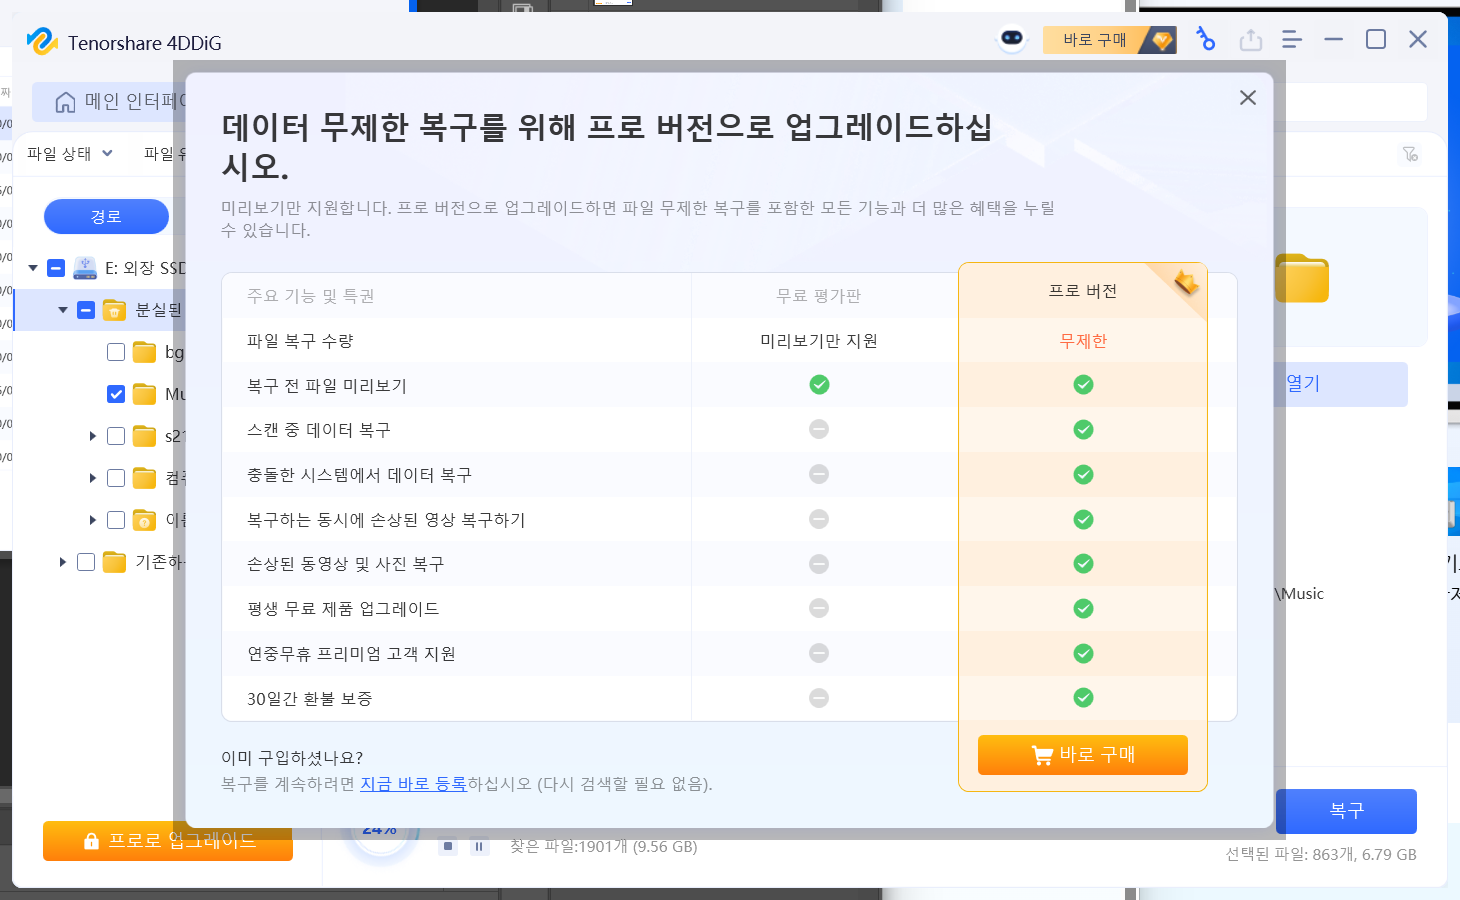The width and height of the screenshot is (1460, 900).
Task: Click the key registration icon
Action: [x=1206, y=39]
